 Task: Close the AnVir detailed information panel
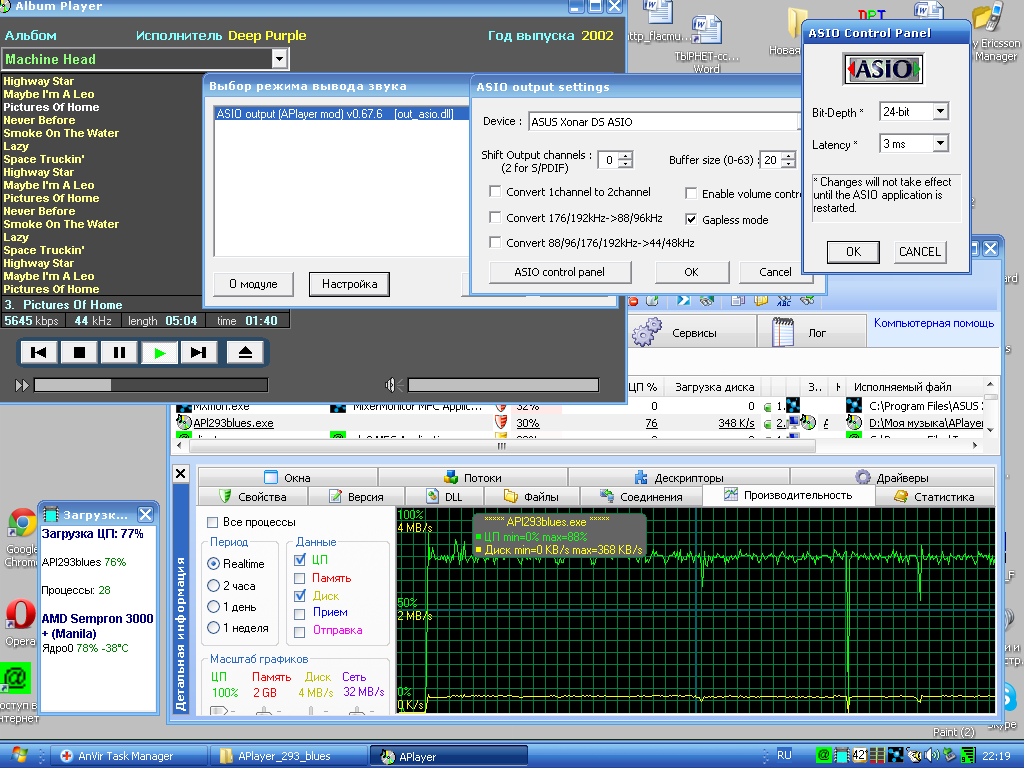(181, 473)
